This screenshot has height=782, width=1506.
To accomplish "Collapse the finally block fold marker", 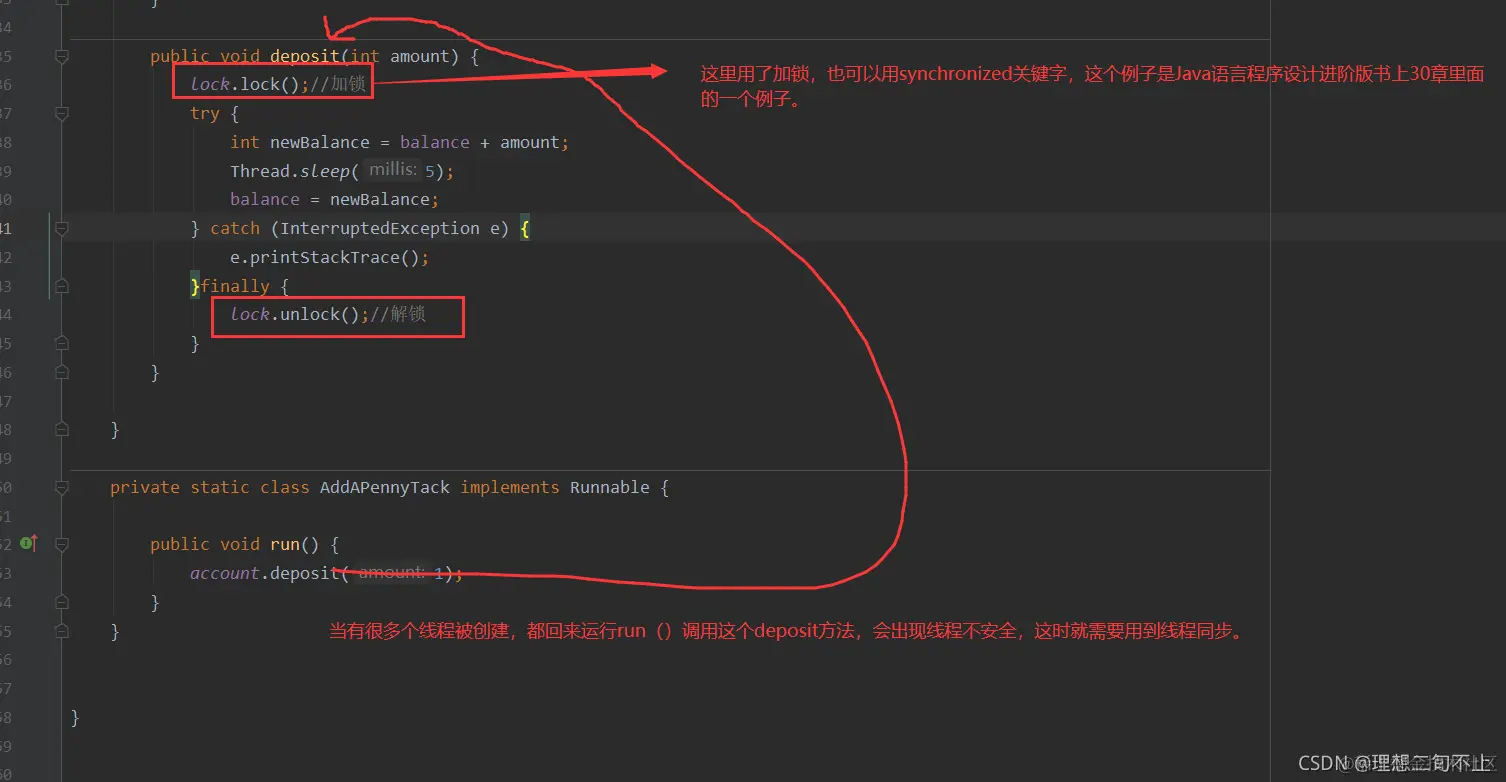I will click(62, 286).
